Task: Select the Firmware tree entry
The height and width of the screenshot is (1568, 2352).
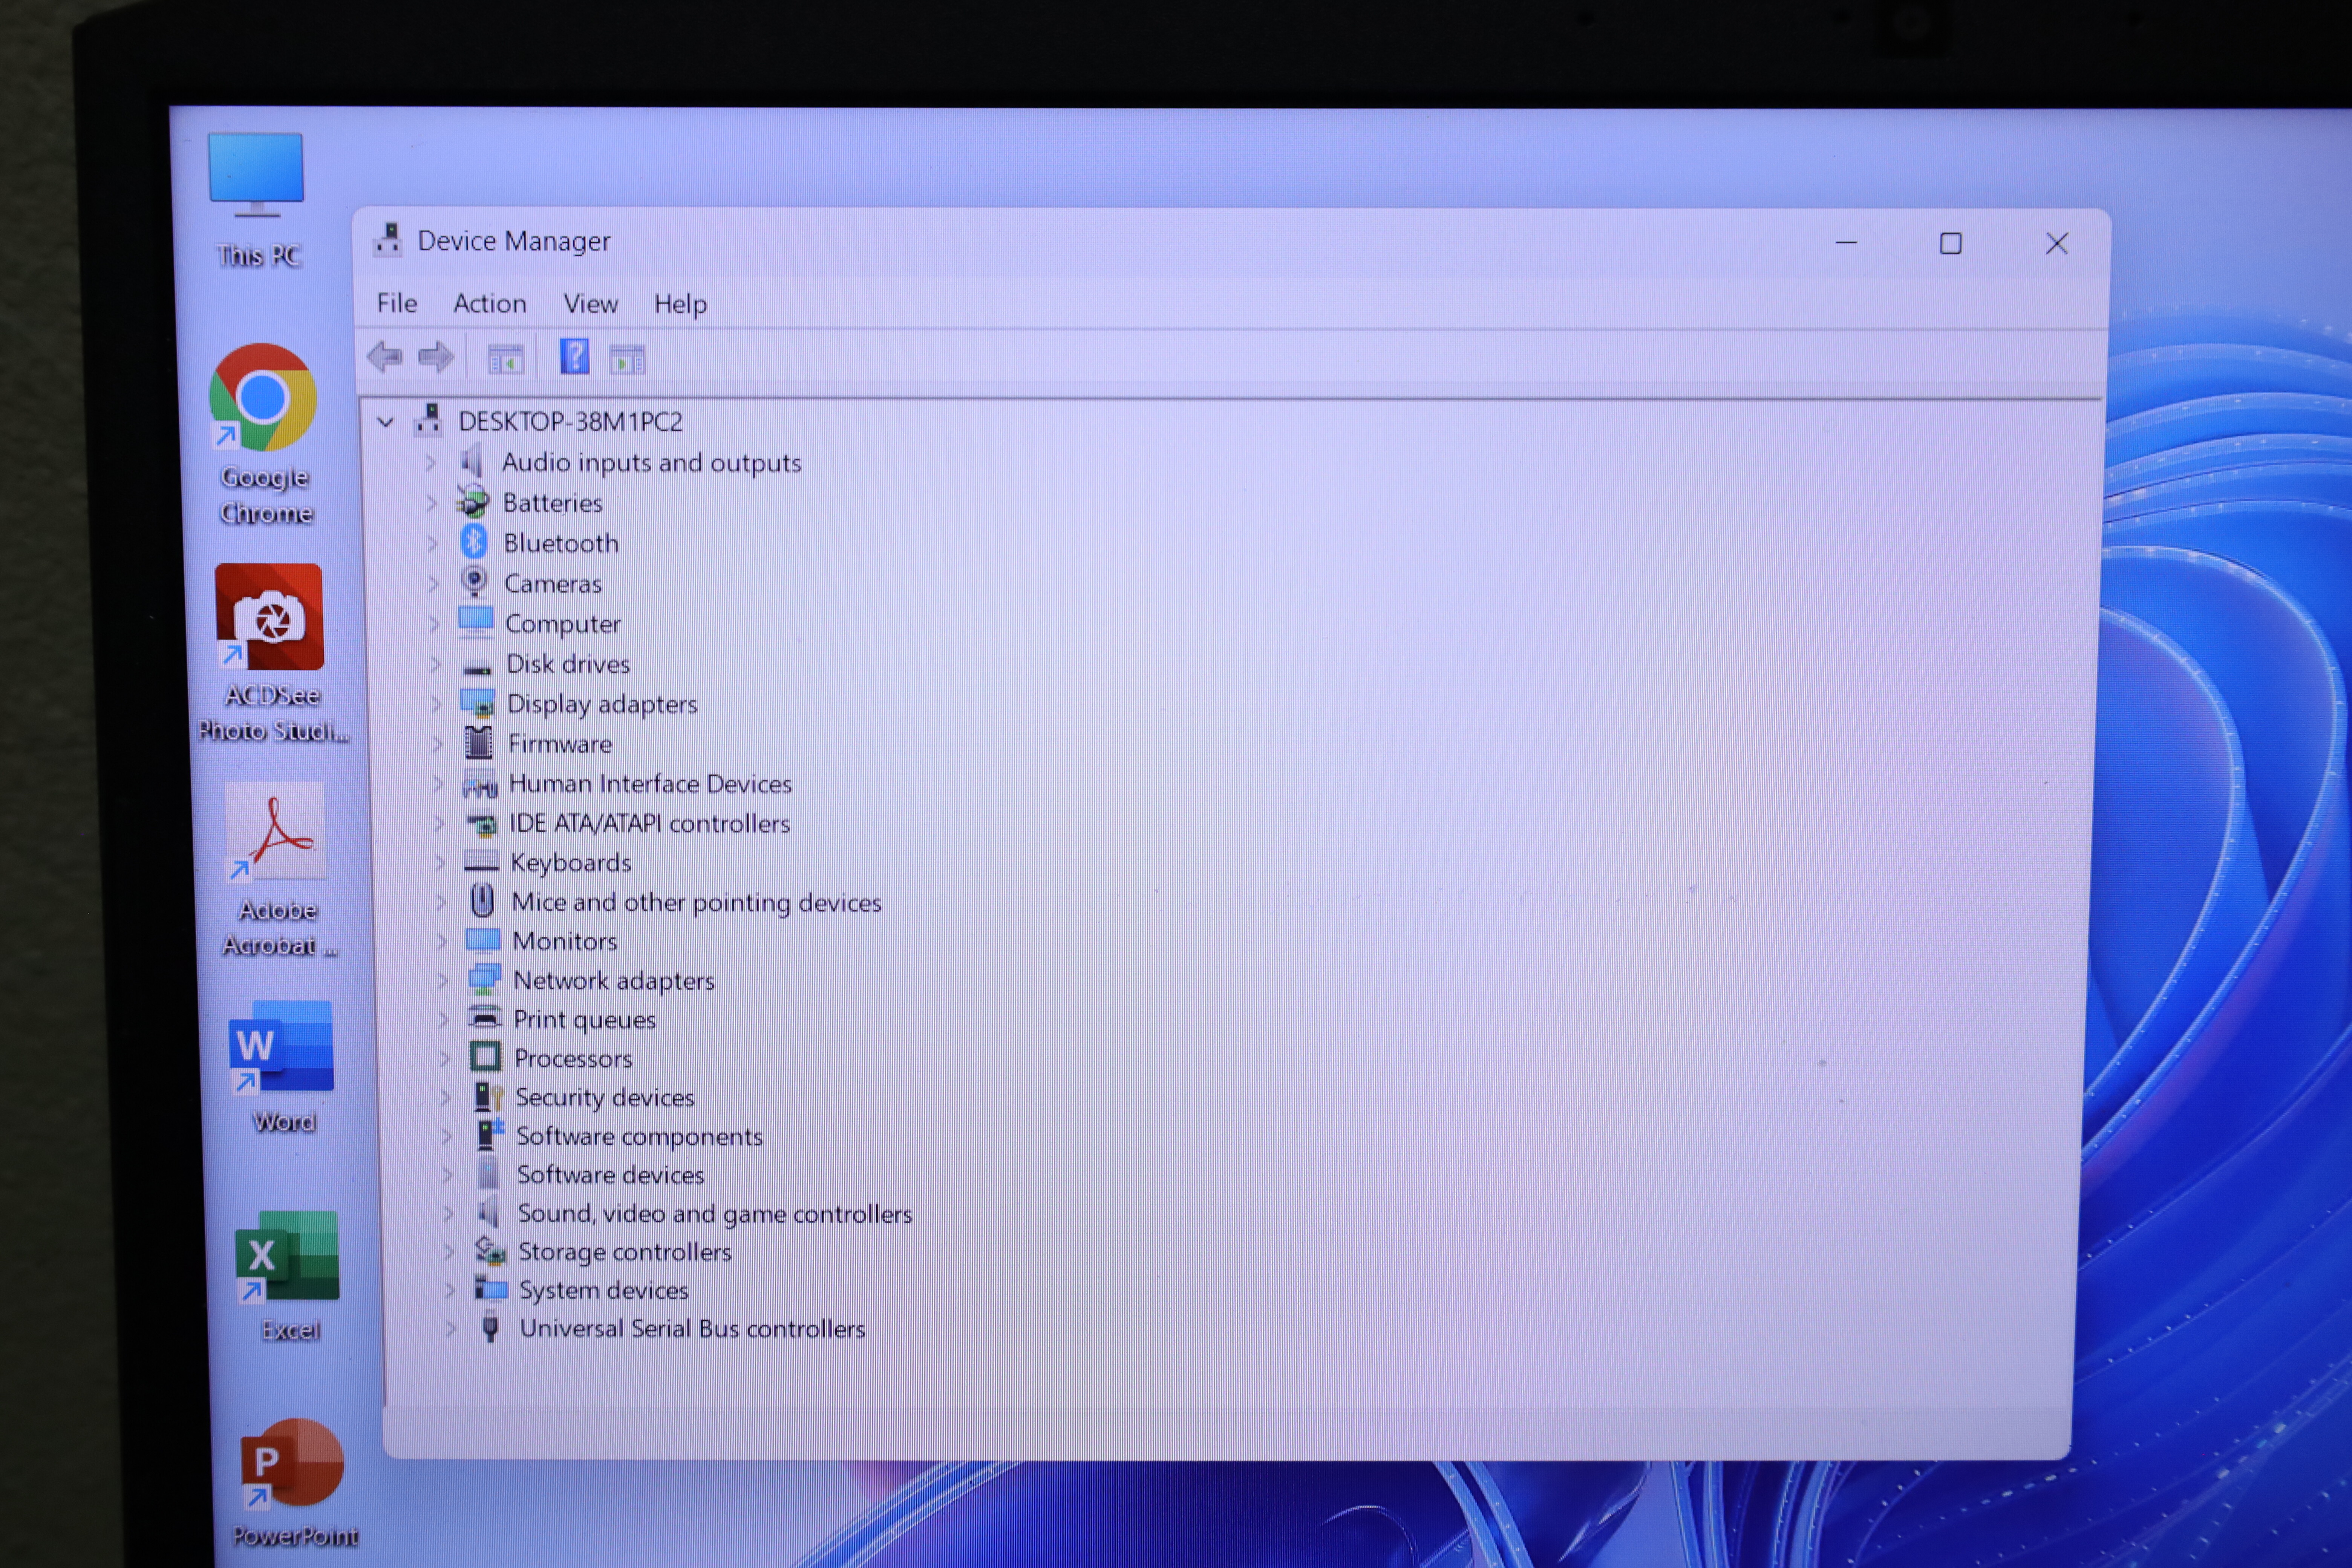Action: click(560, 744)
